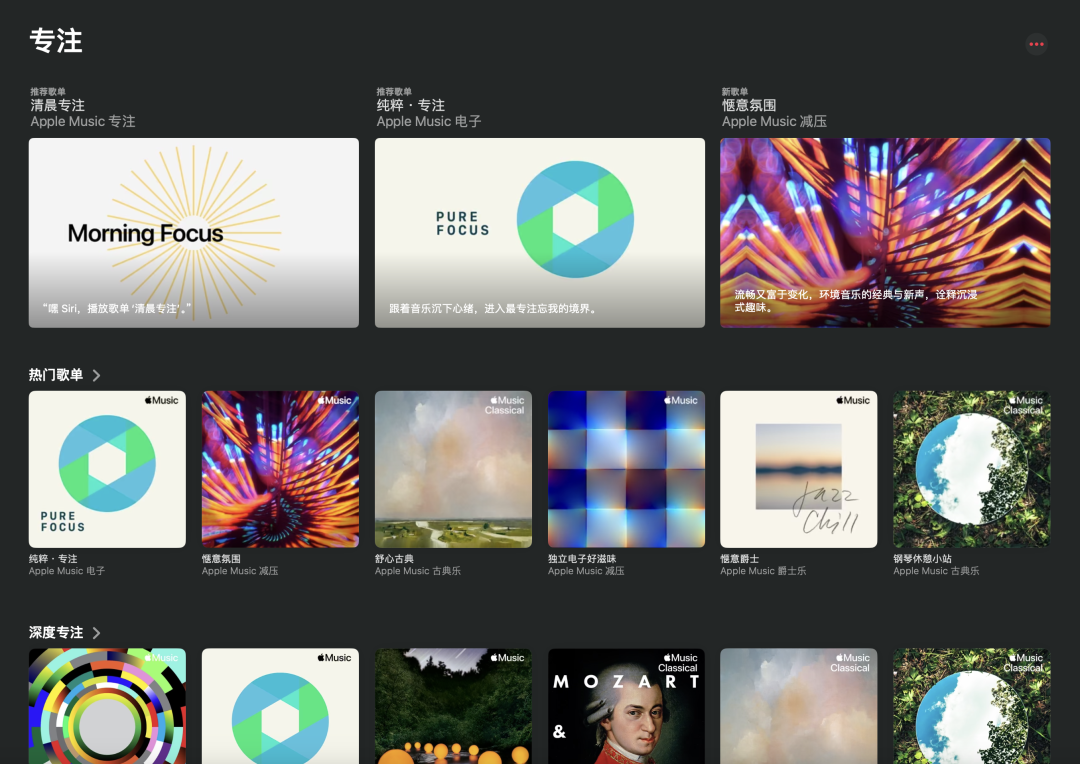Open the 热门歌单 section heading

point(56,375)
